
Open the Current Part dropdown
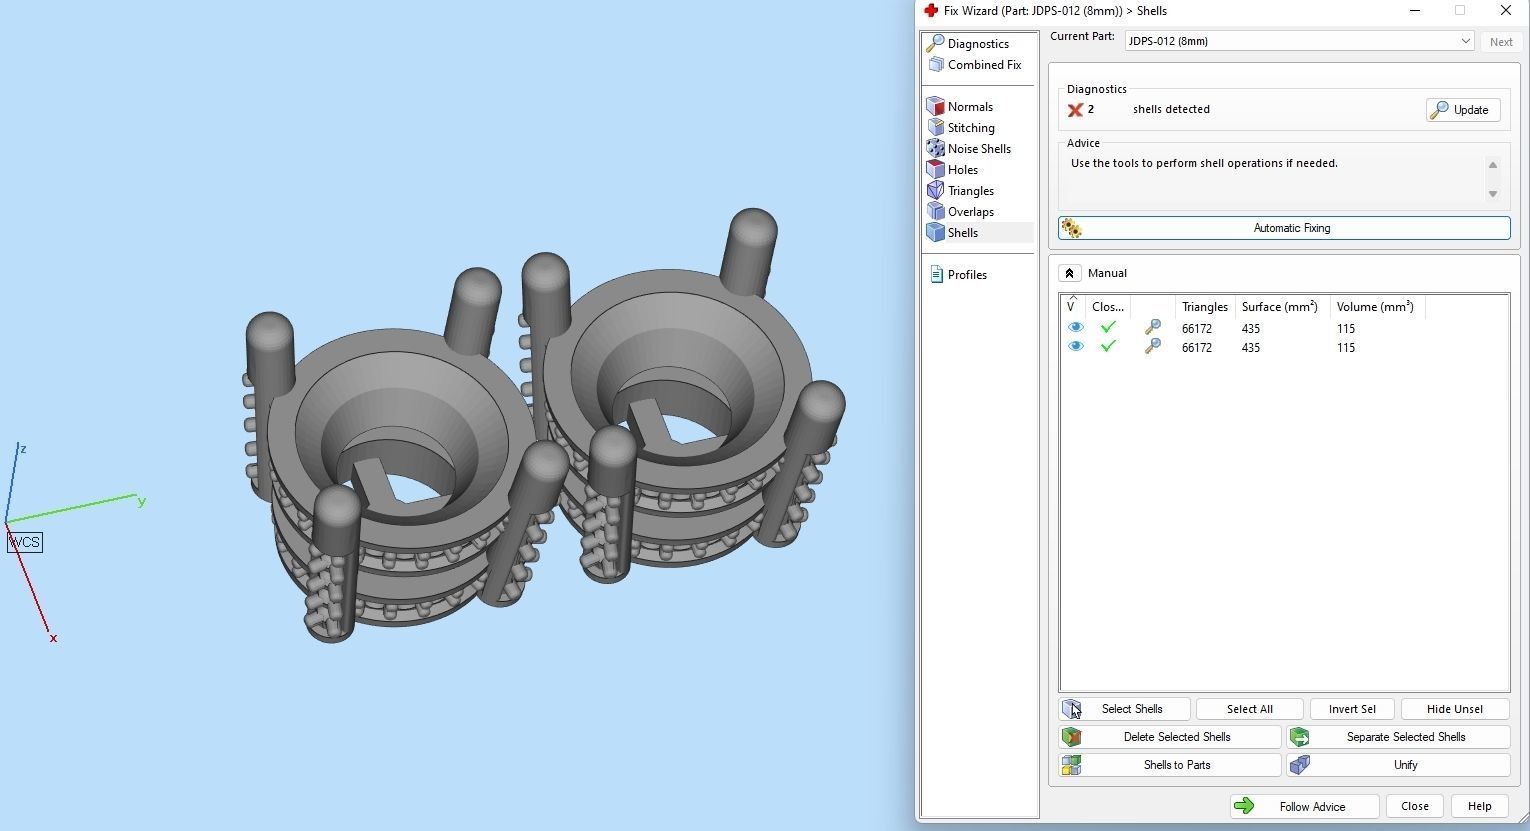(x=1299, y=41)
